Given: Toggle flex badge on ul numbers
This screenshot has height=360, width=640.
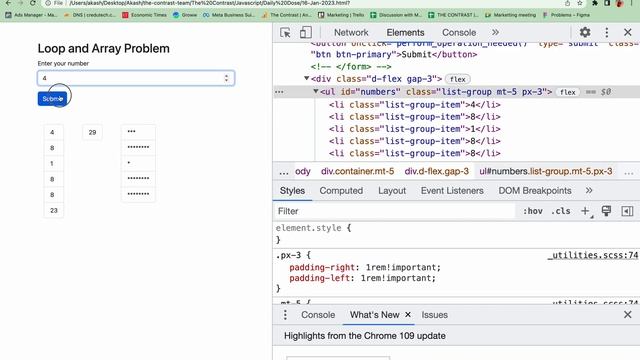Looking at the screenshot, I should 567,92.
